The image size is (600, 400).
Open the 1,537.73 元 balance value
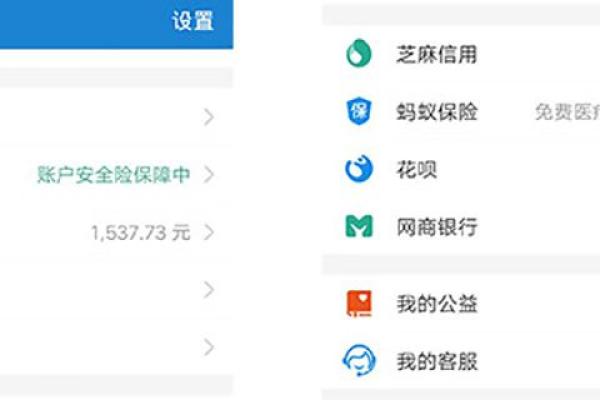pos(140,232)
